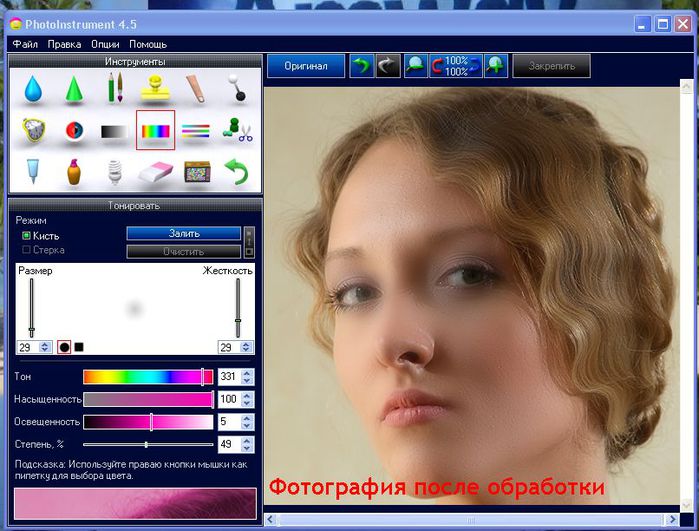699x531 pixels.
Task: Click the Очистить clear button
Action: click(x=184, y=251)
